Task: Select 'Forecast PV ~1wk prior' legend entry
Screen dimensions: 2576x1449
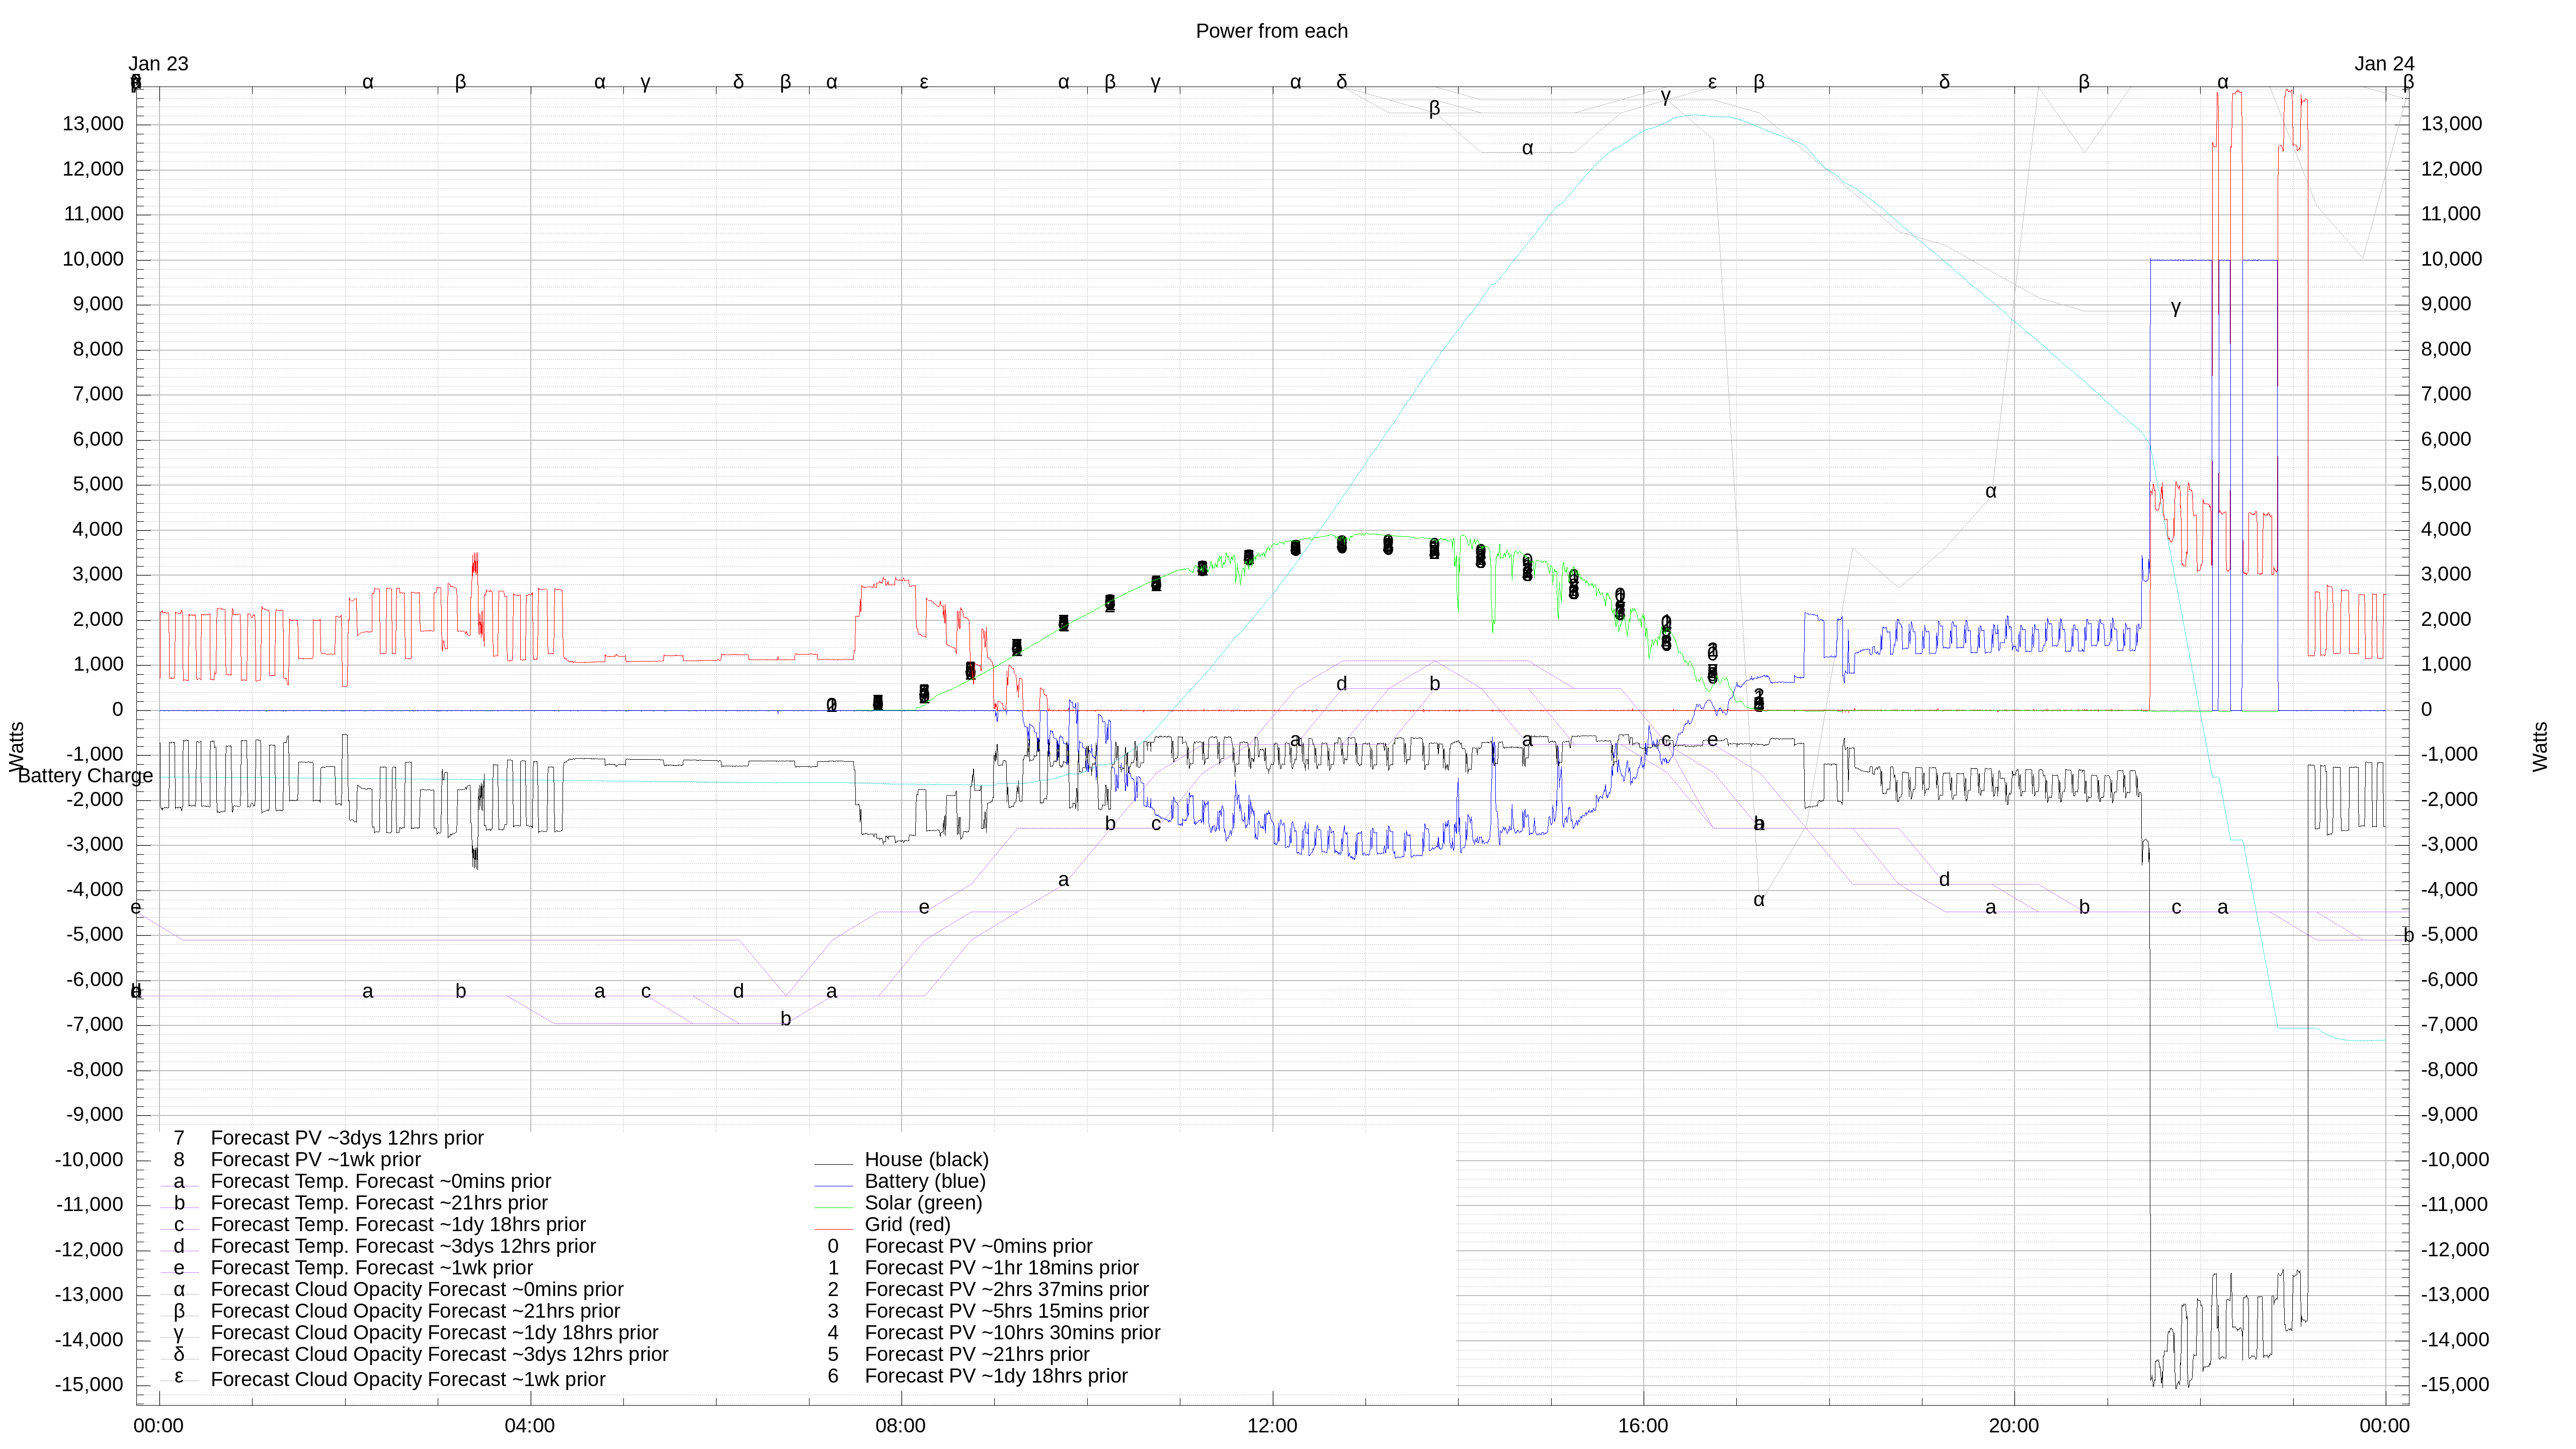Action: tap(315, 1159)
